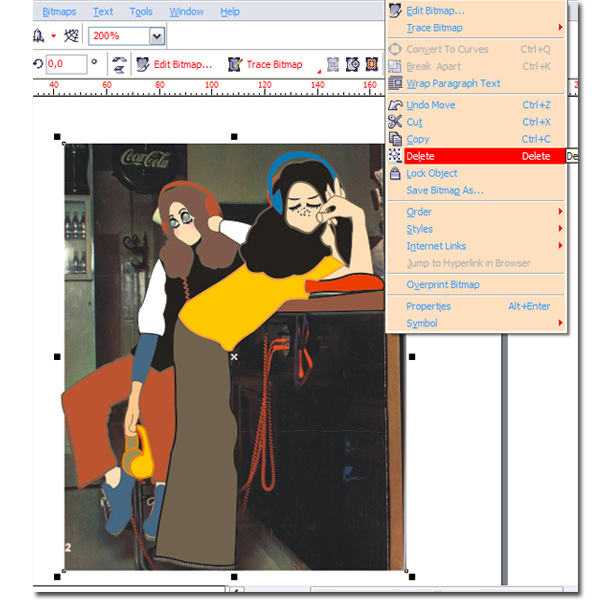Click the resample bitmap icon in property bar

click(352, 64)
